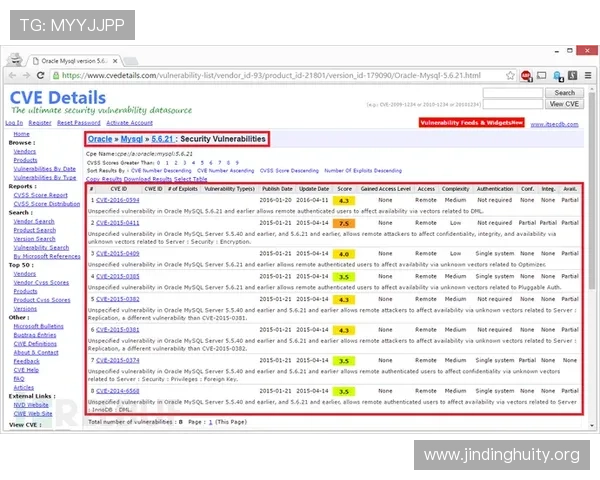Image resolution: width=600 pixels, height=480 pixels.
Task: Open CVSS Score Report in sidebar
Action: click(41, 195)
